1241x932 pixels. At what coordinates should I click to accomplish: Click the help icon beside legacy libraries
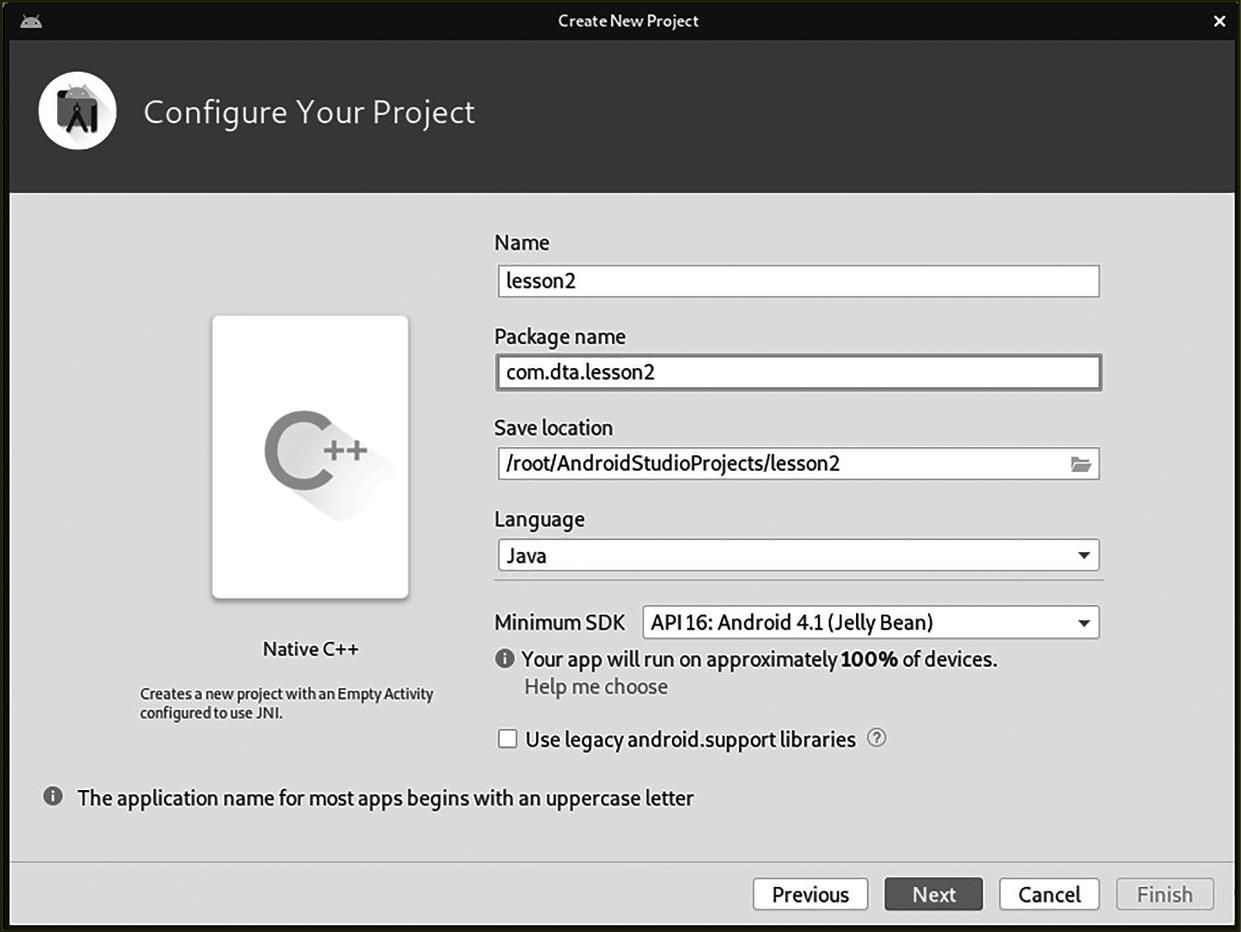pyautogui.click(x=876, y=739)
